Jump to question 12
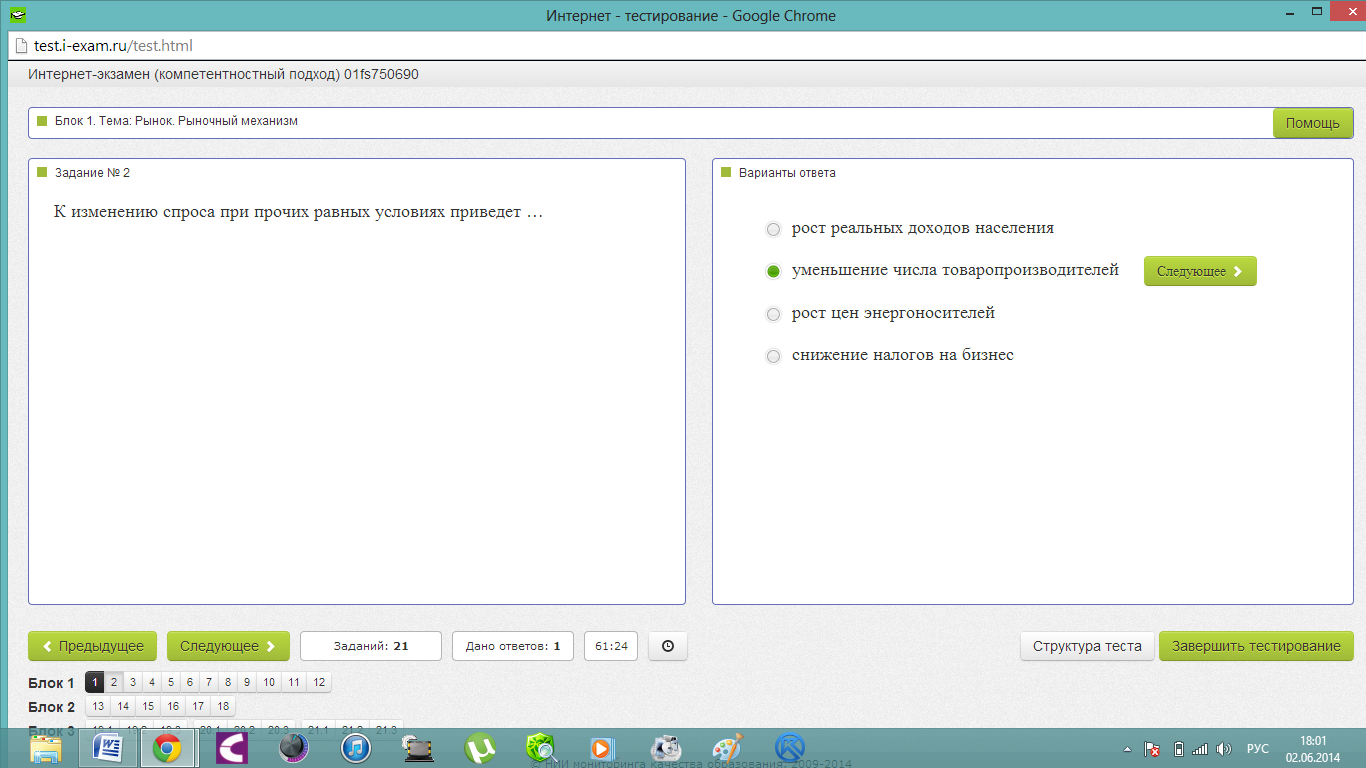Viewport: 1366px width, 768px height. click(x=319, y=682)
